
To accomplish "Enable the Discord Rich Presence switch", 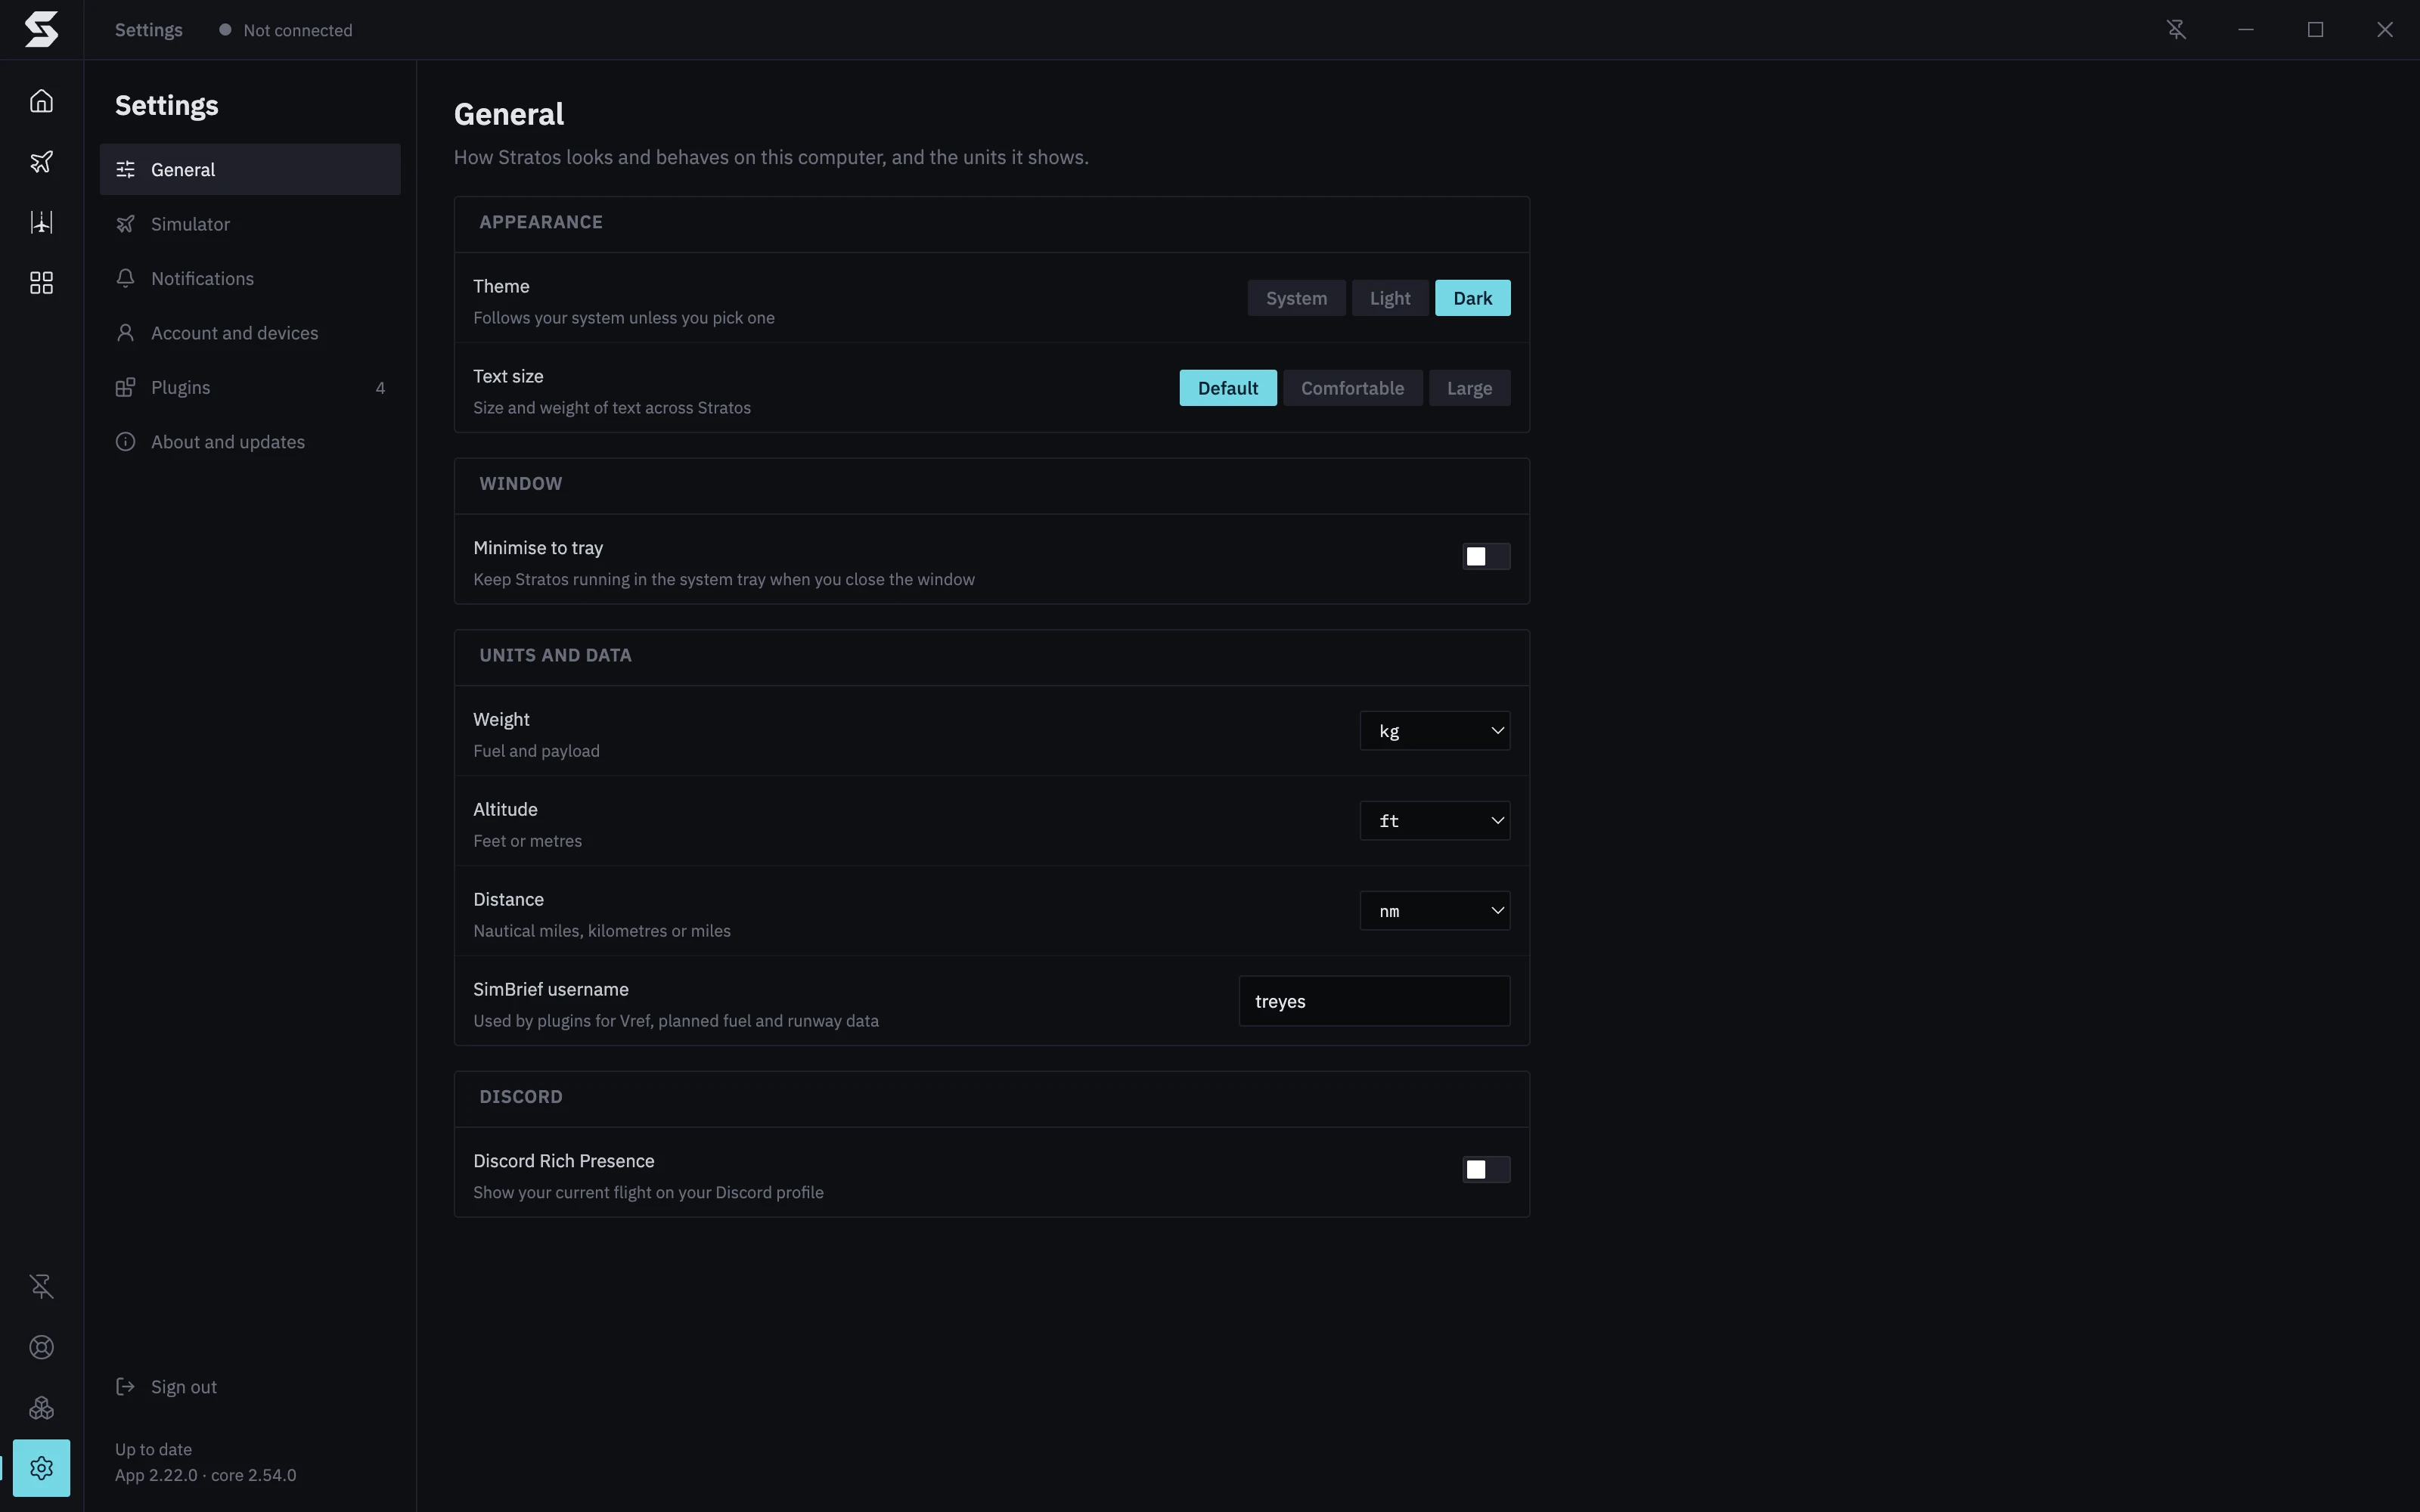I will 1486,1169.
